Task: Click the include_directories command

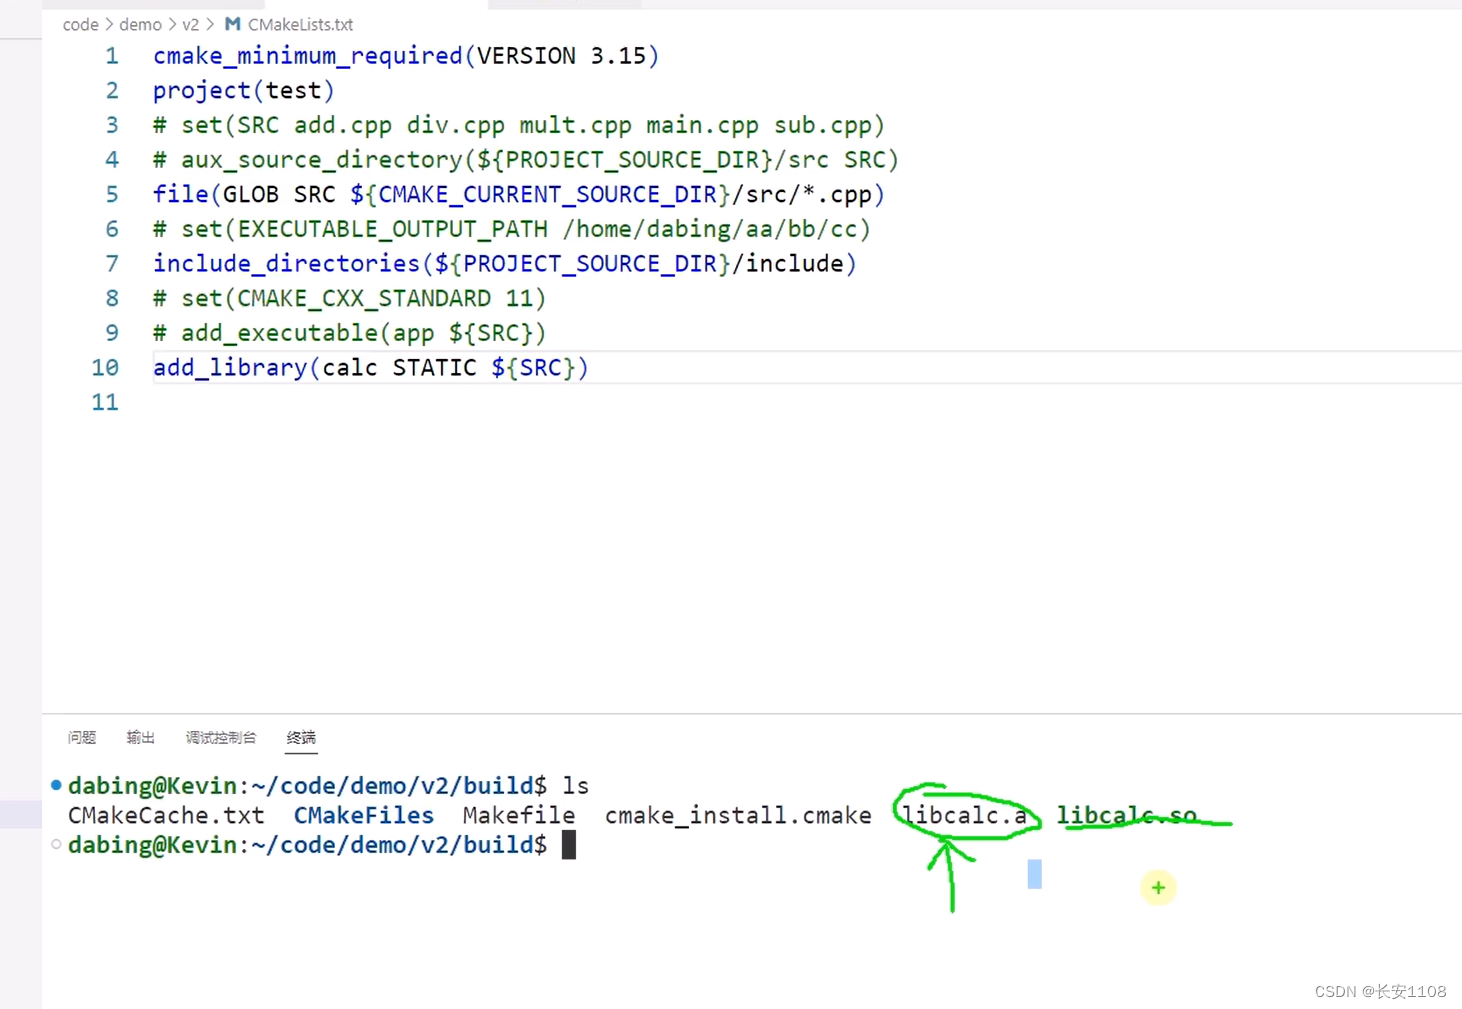Action: pos(287,264)
